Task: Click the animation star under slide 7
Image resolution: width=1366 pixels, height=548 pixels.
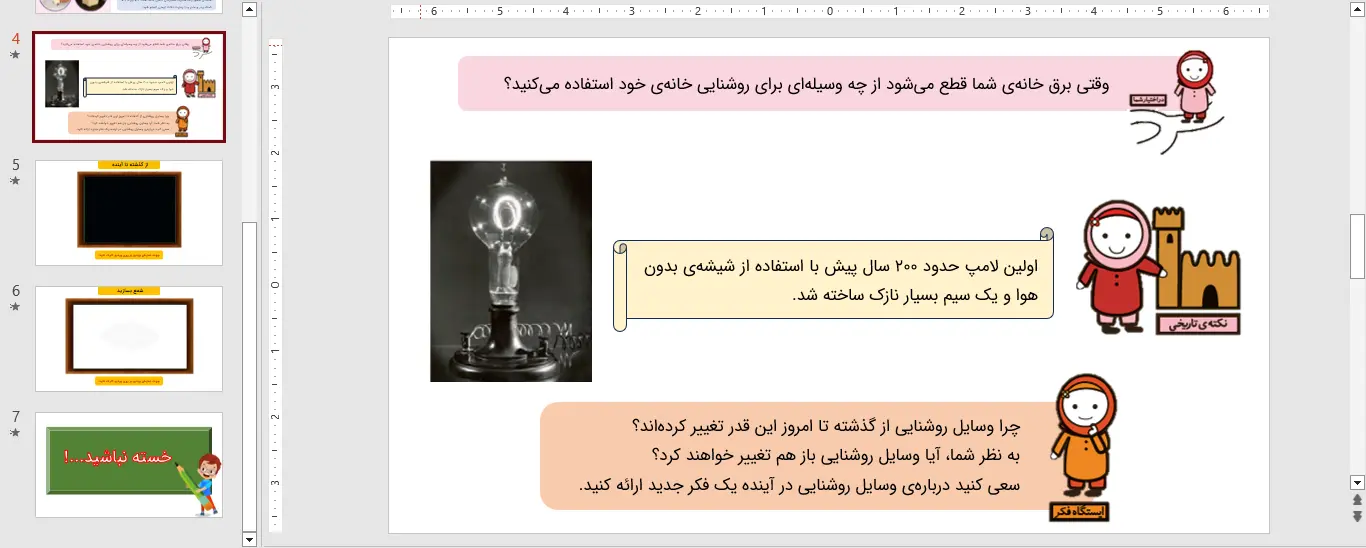Action: pyautogui.click(x=15, y=433)
